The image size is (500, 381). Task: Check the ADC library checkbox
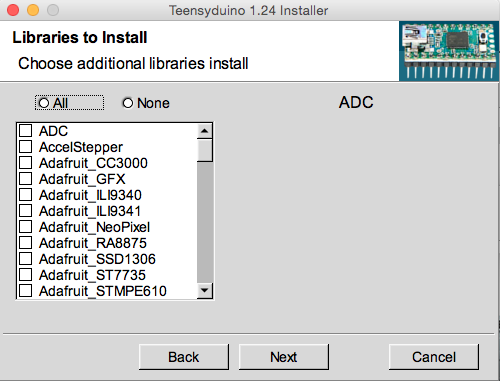(26, 131)
